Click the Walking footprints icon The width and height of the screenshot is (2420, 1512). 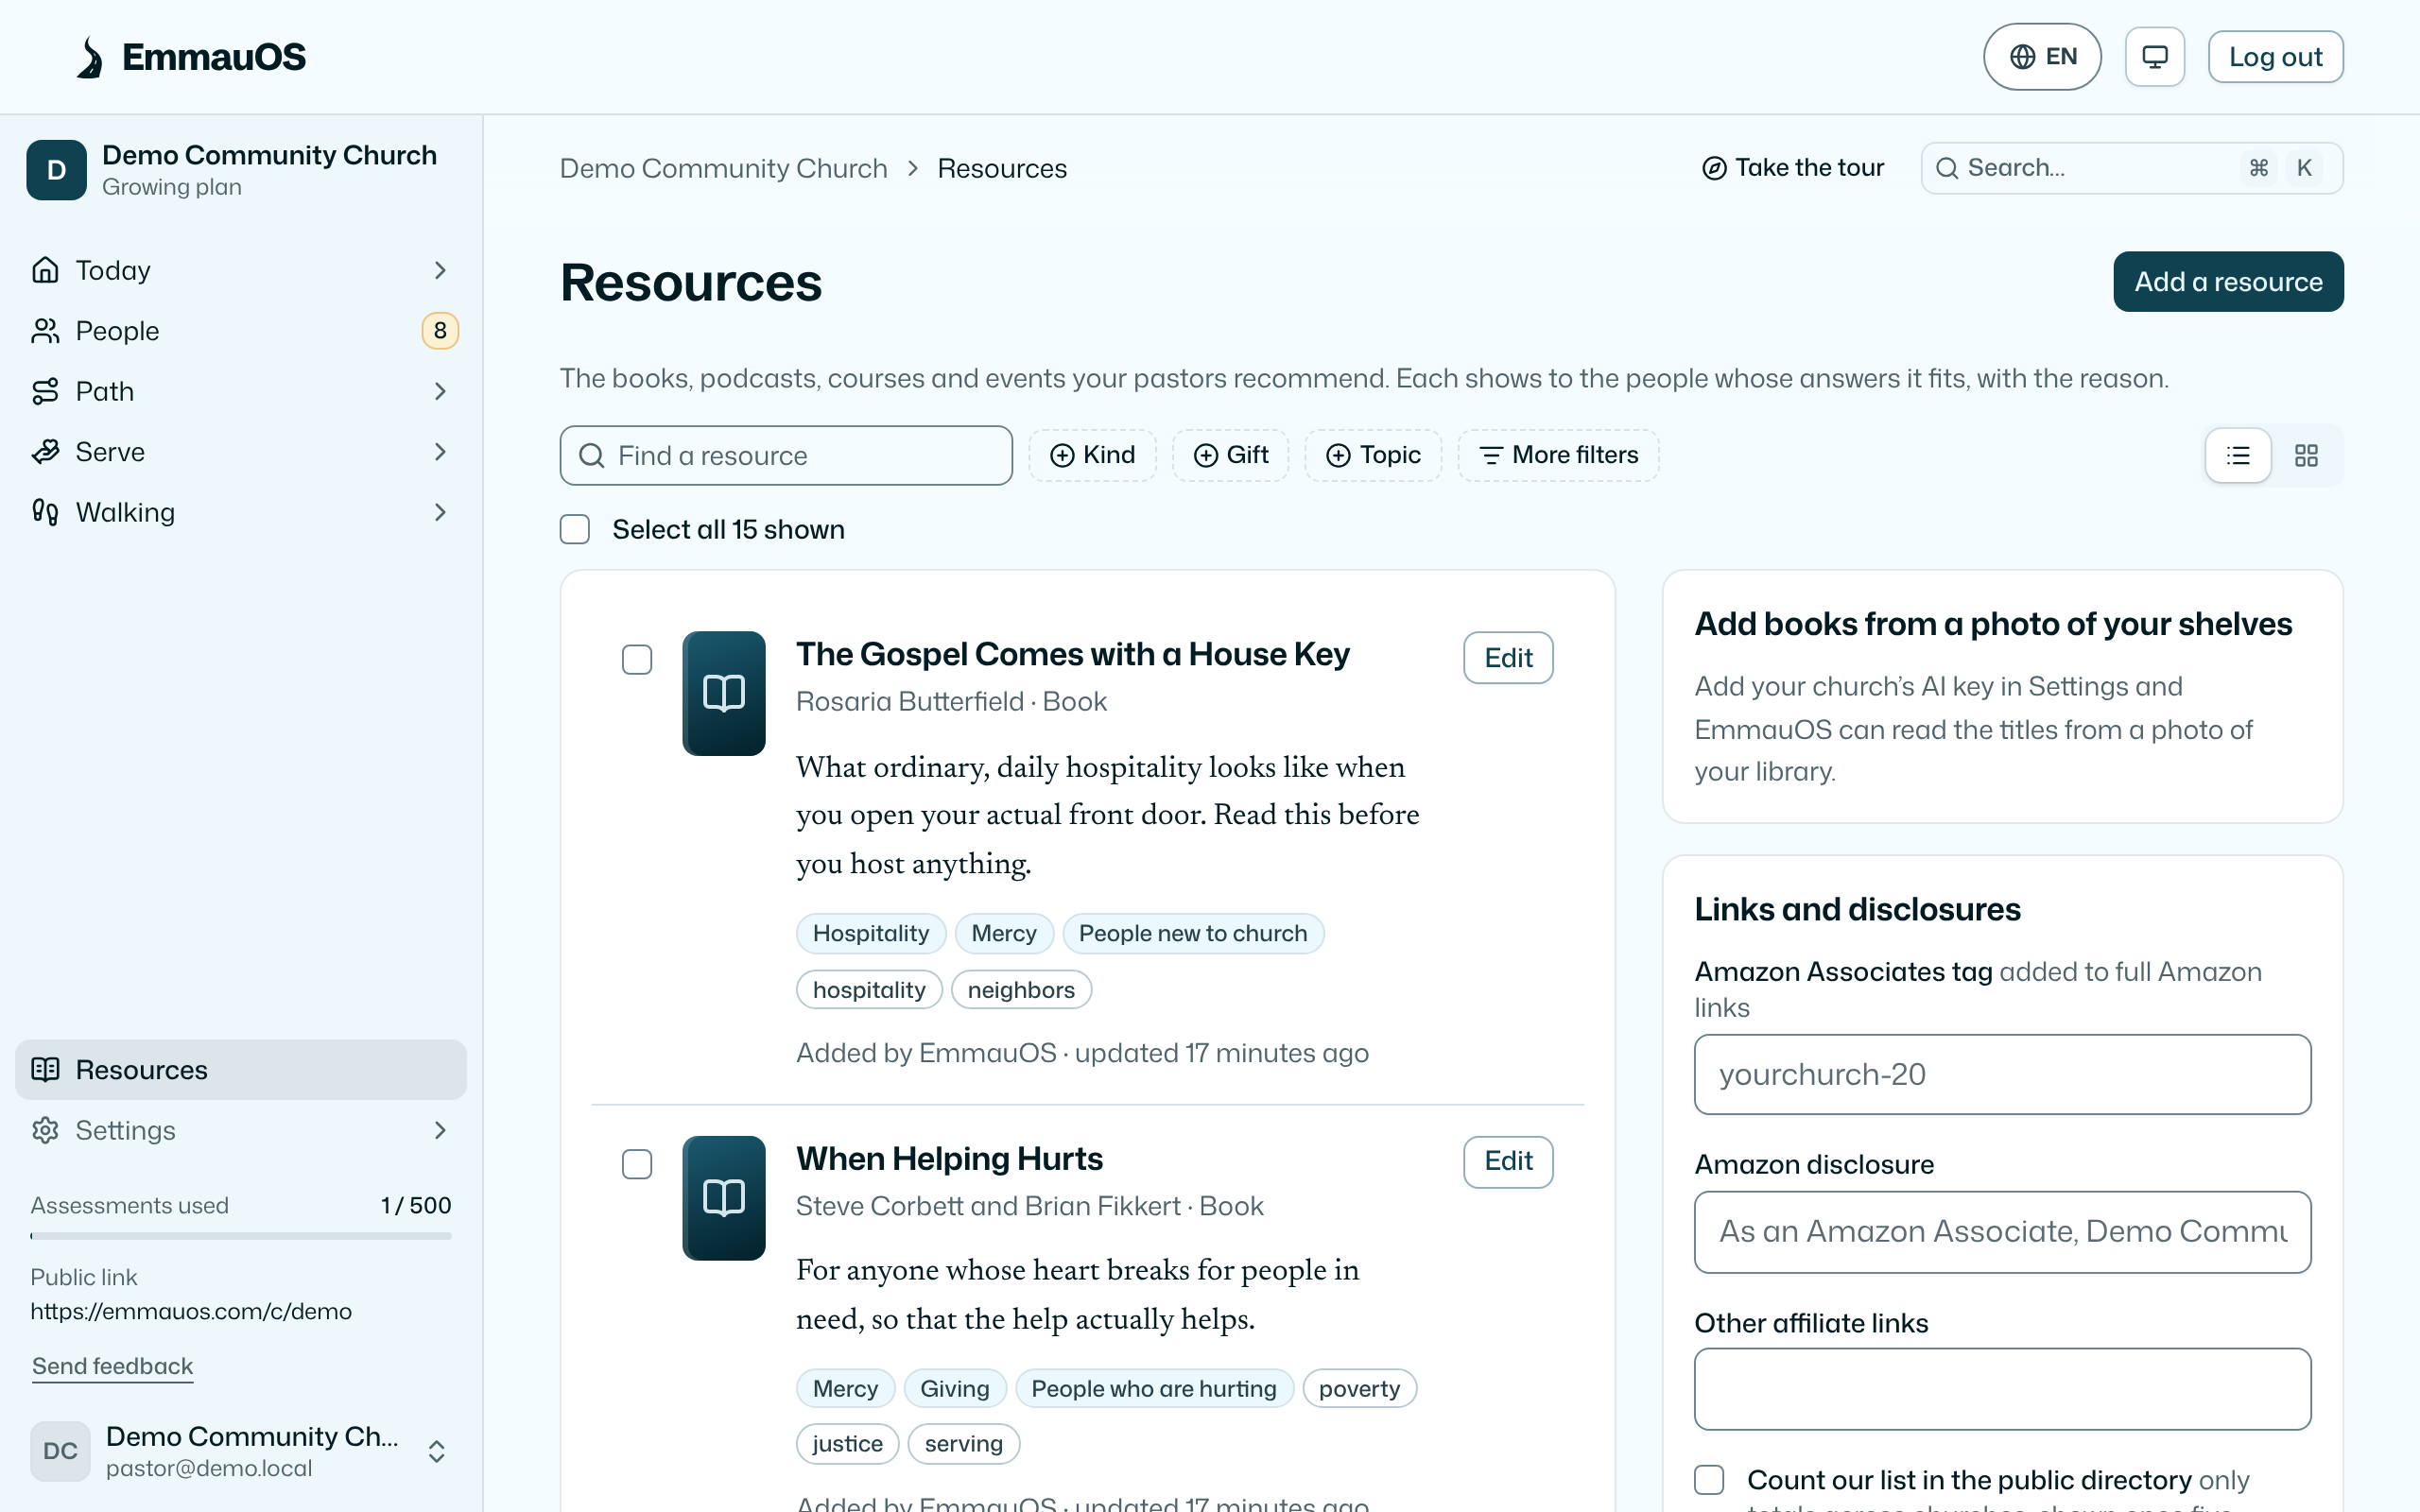coord(45,512)
